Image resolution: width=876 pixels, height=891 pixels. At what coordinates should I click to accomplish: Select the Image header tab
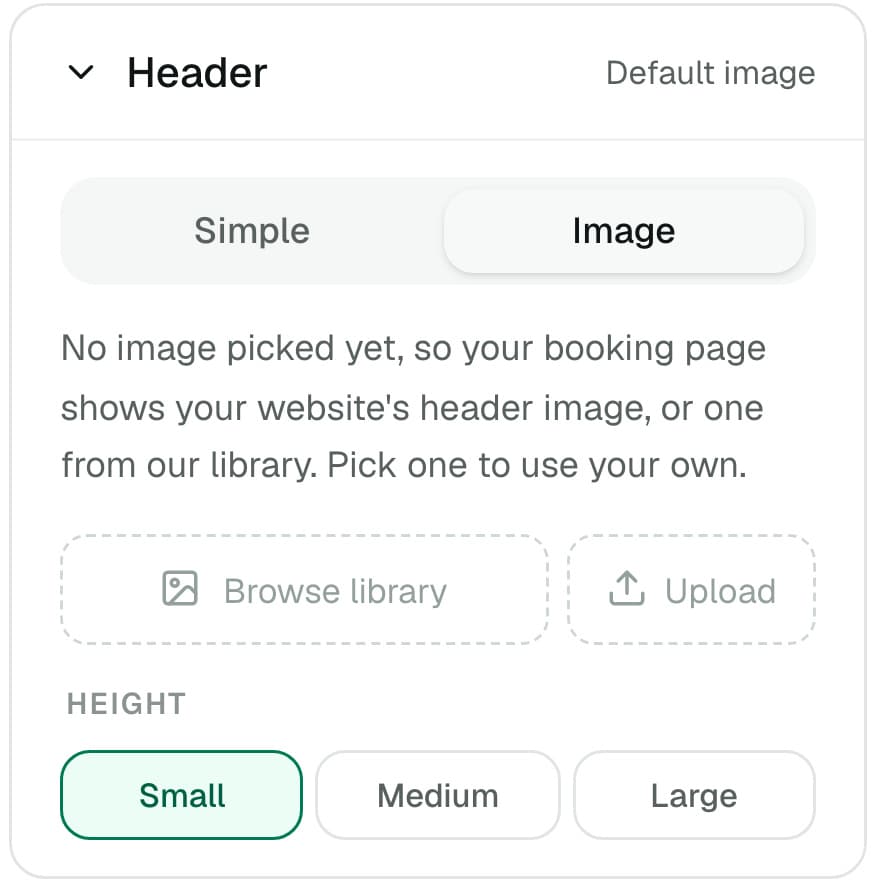point(623,231)
